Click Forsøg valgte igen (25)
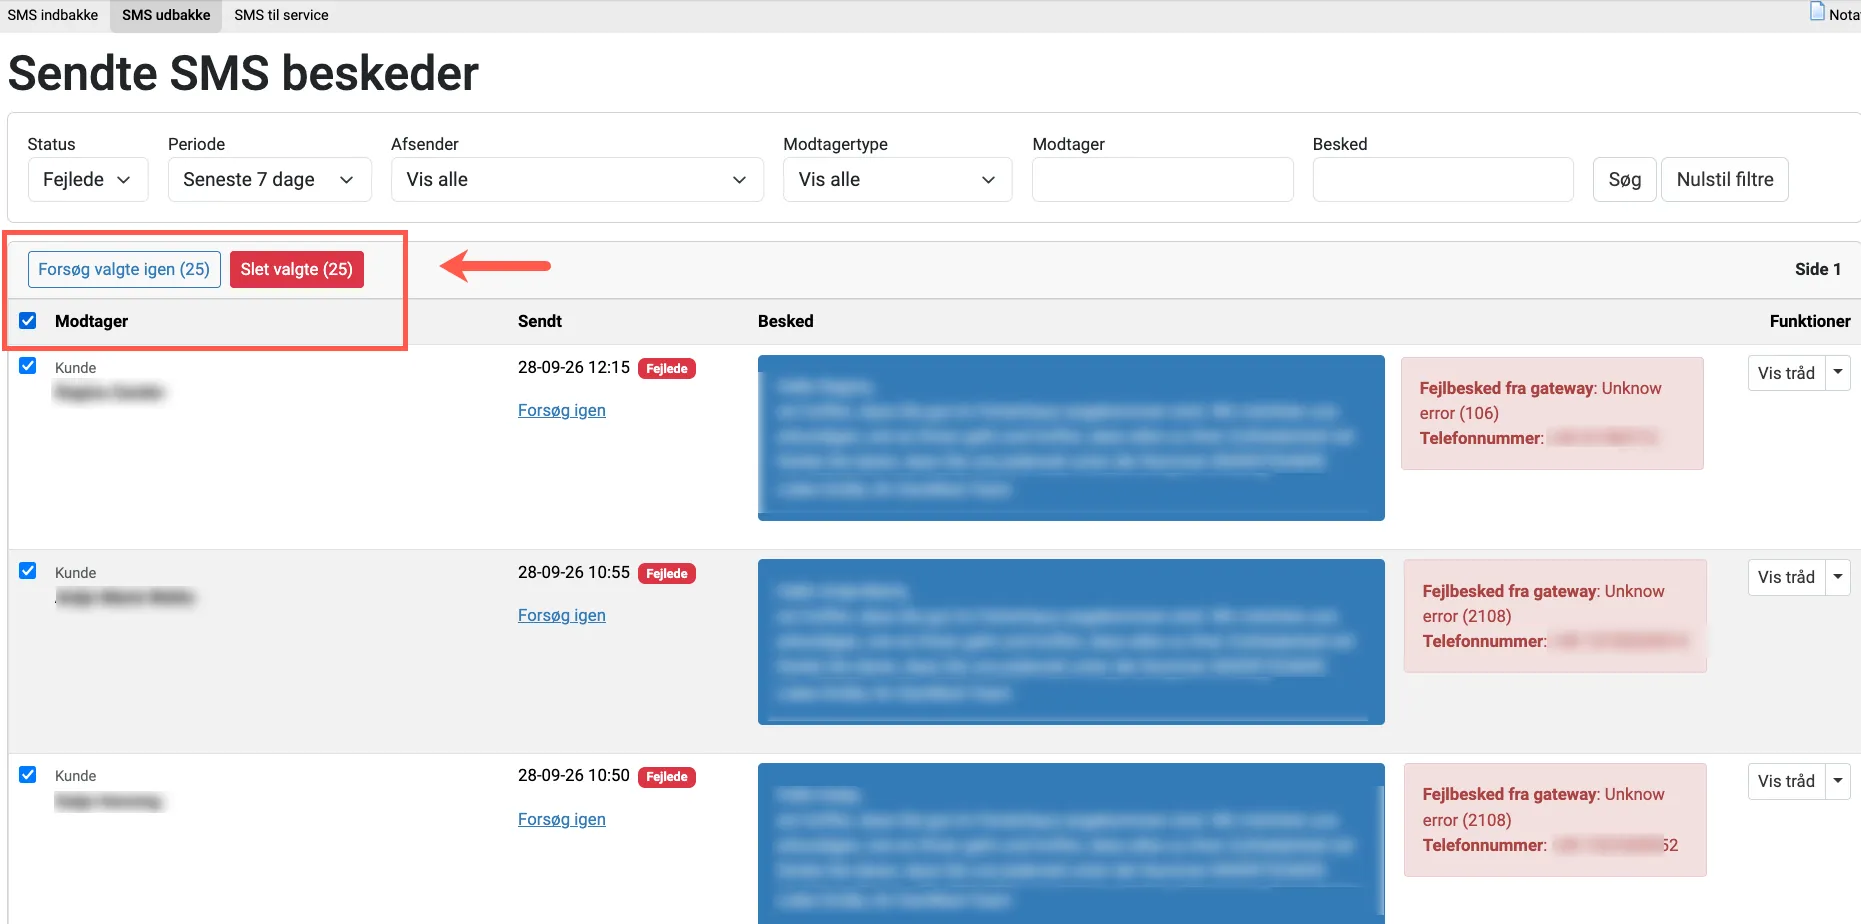Screen dimensions: 1861x924 click(124, 269)
